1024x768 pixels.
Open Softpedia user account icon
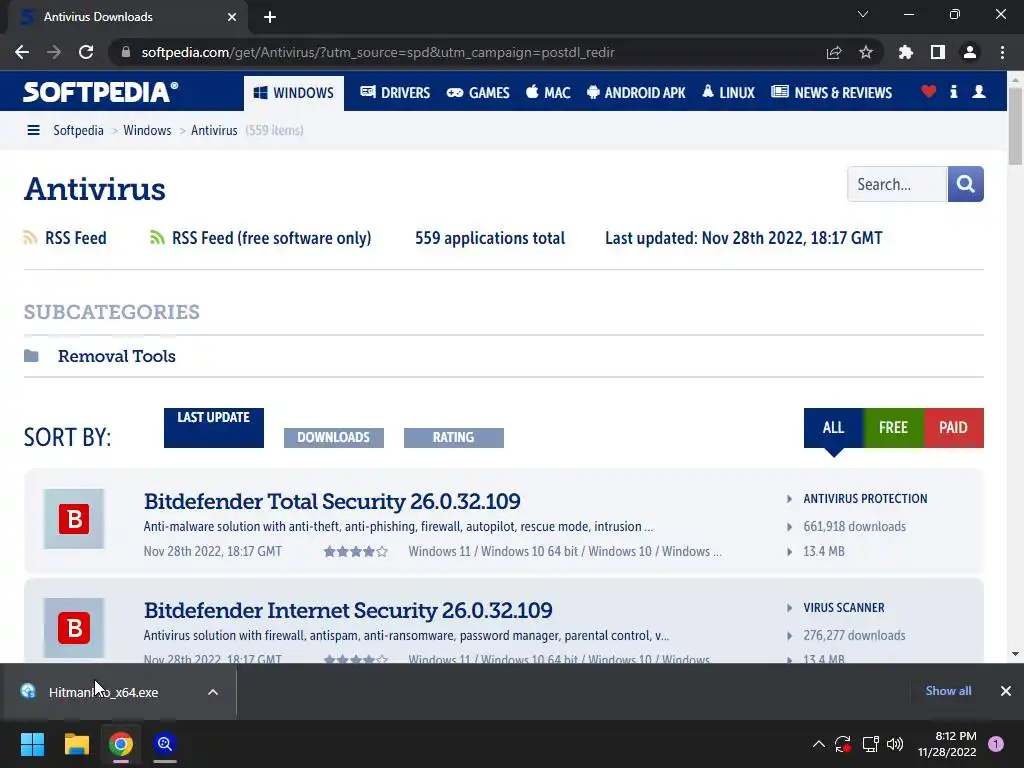(x=979, y=92)
